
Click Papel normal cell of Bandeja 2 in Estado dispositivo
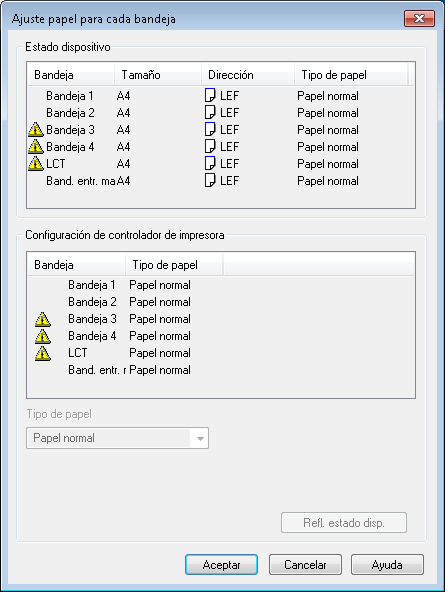pyautogui.click(x=328, y=113)
